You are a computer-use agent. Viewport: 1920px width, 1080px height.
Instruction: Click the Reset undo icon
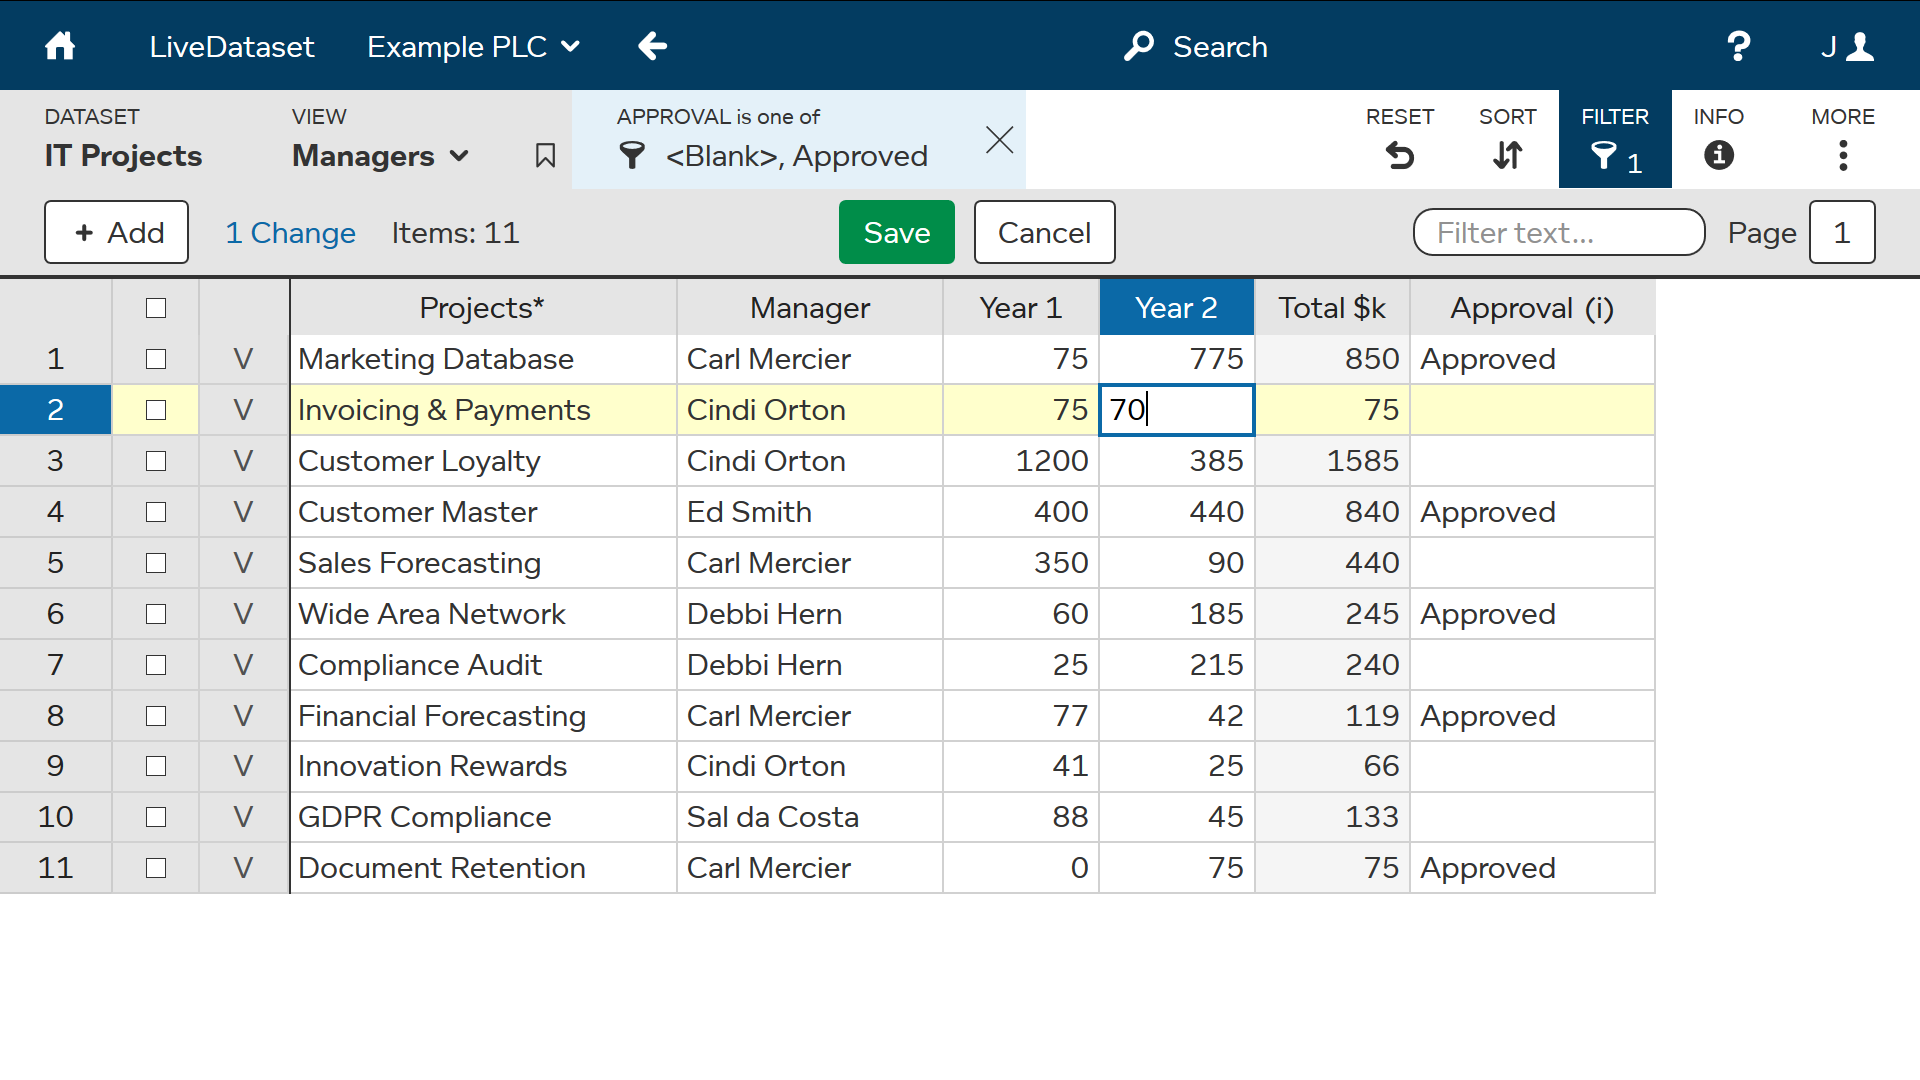(x=1400, y=156)
